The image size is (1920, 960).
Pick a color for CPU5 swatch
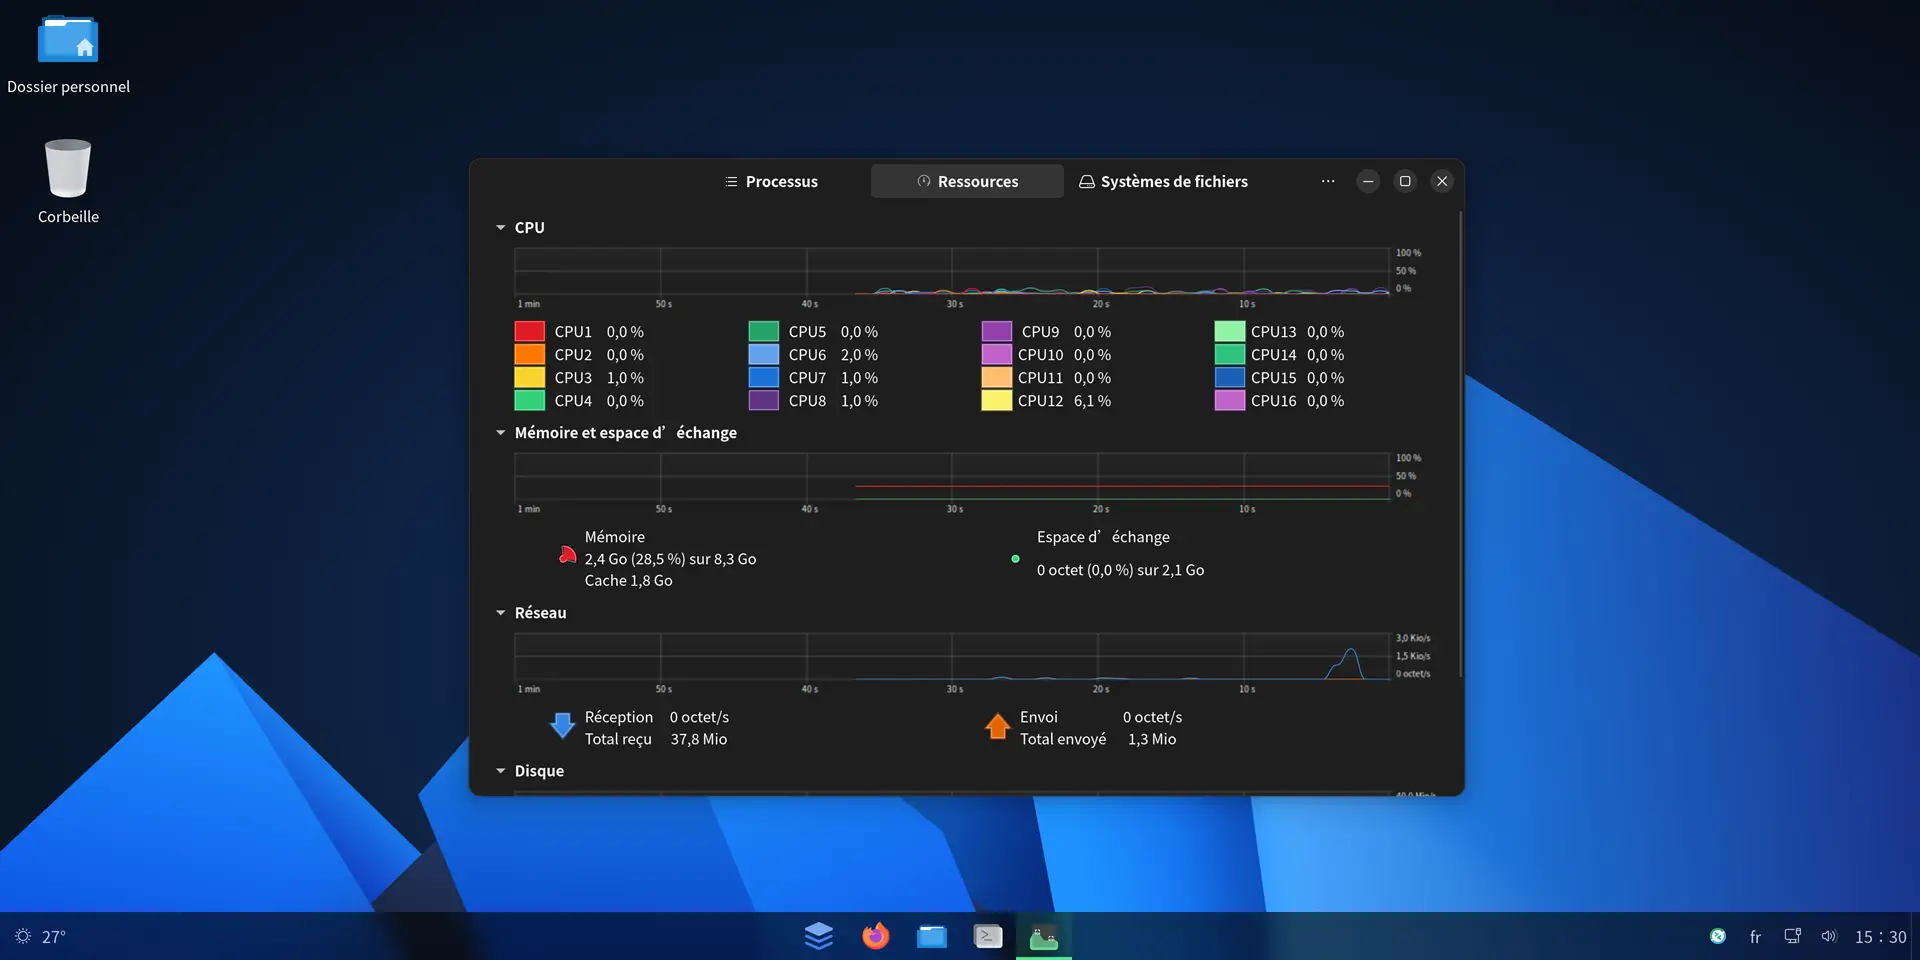(764, 331)
